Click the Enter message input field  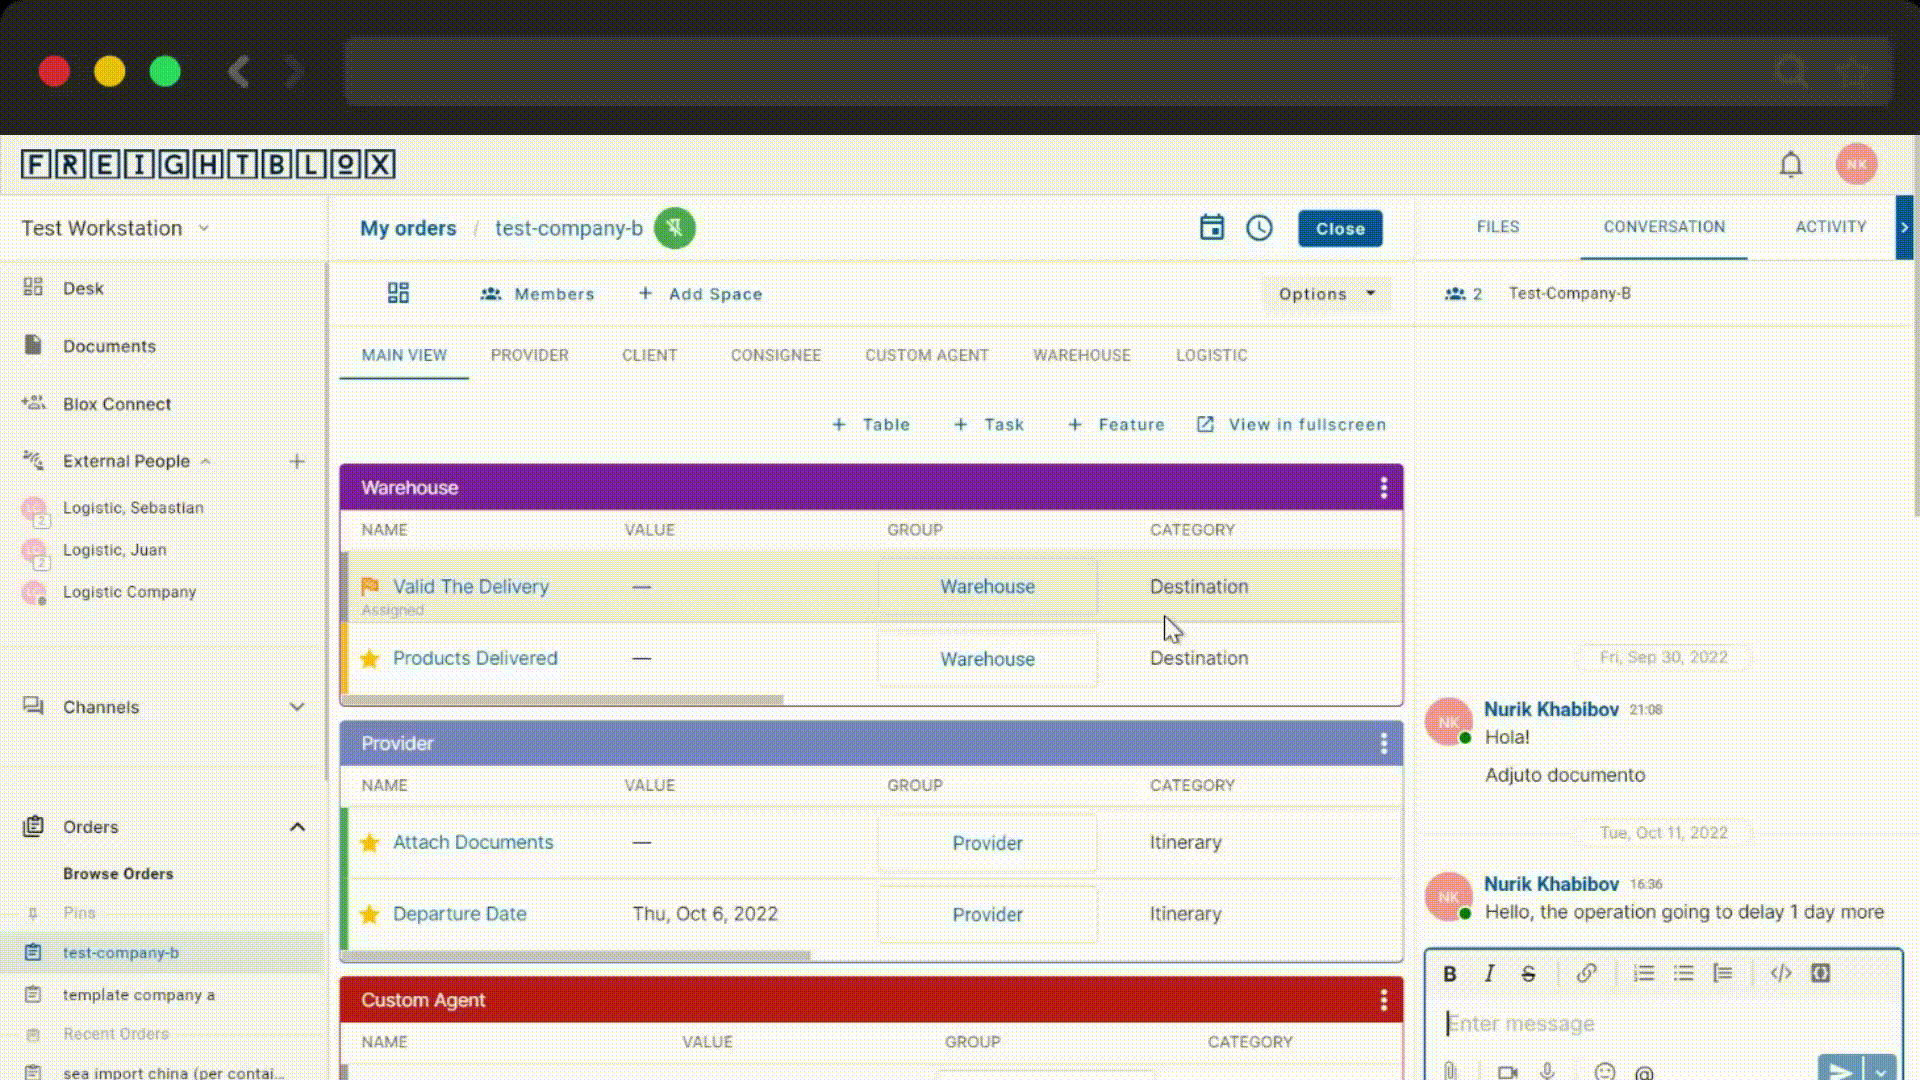click(1664, 1023)
